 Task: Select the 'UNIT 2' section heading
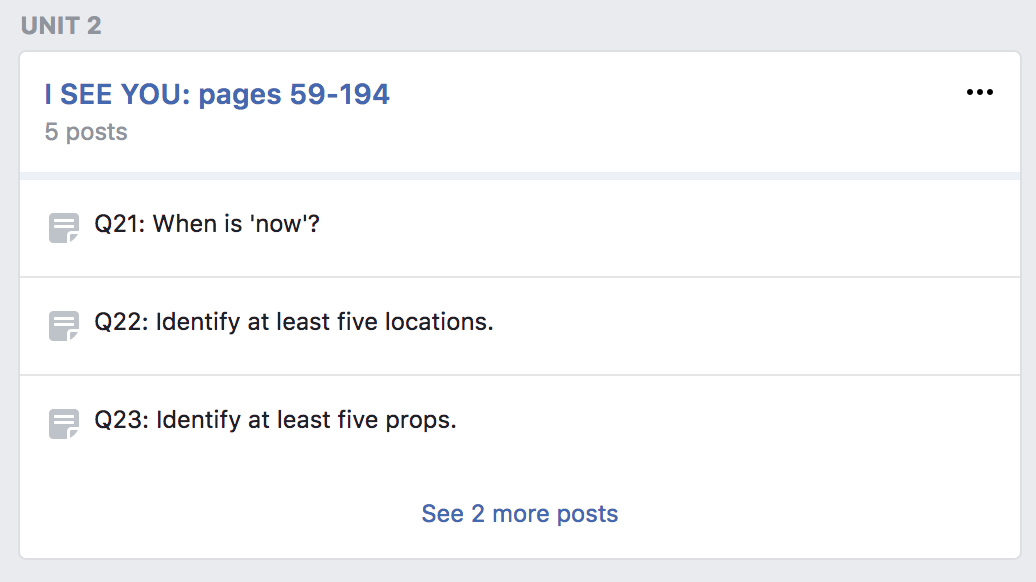(61, 26)
